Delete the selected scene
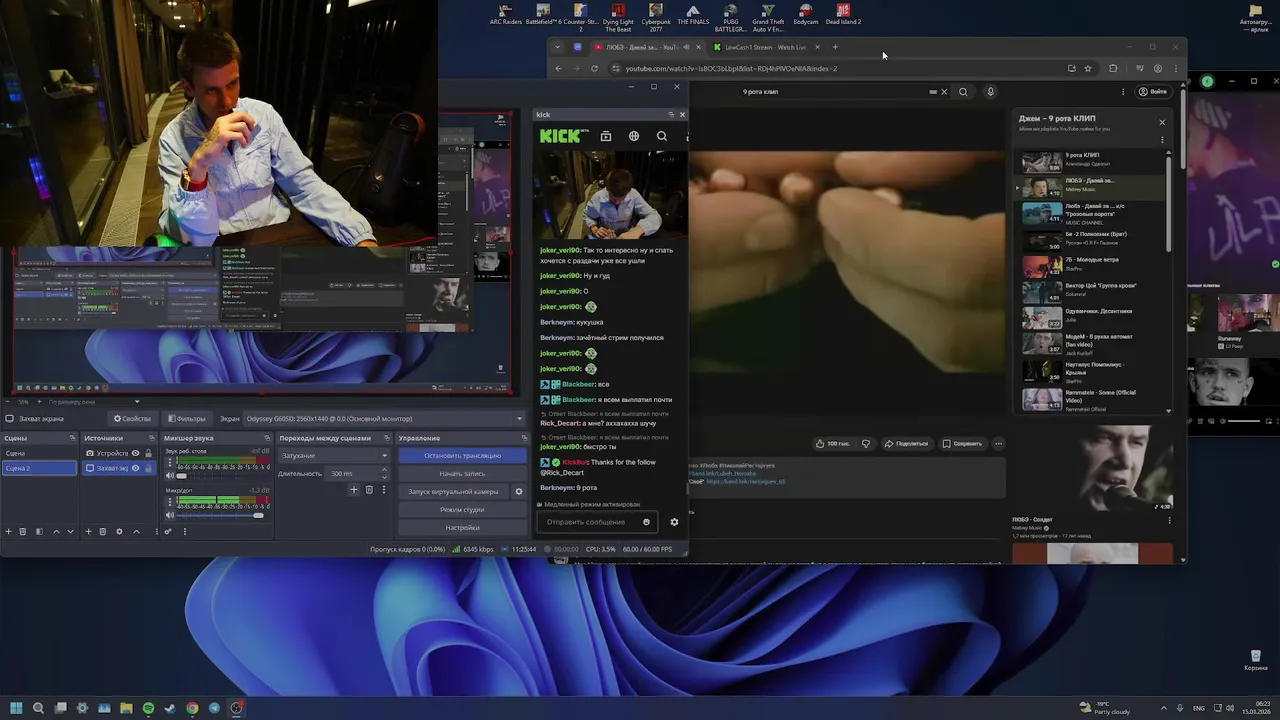The image size is (1280, 720). click(24, 532)
